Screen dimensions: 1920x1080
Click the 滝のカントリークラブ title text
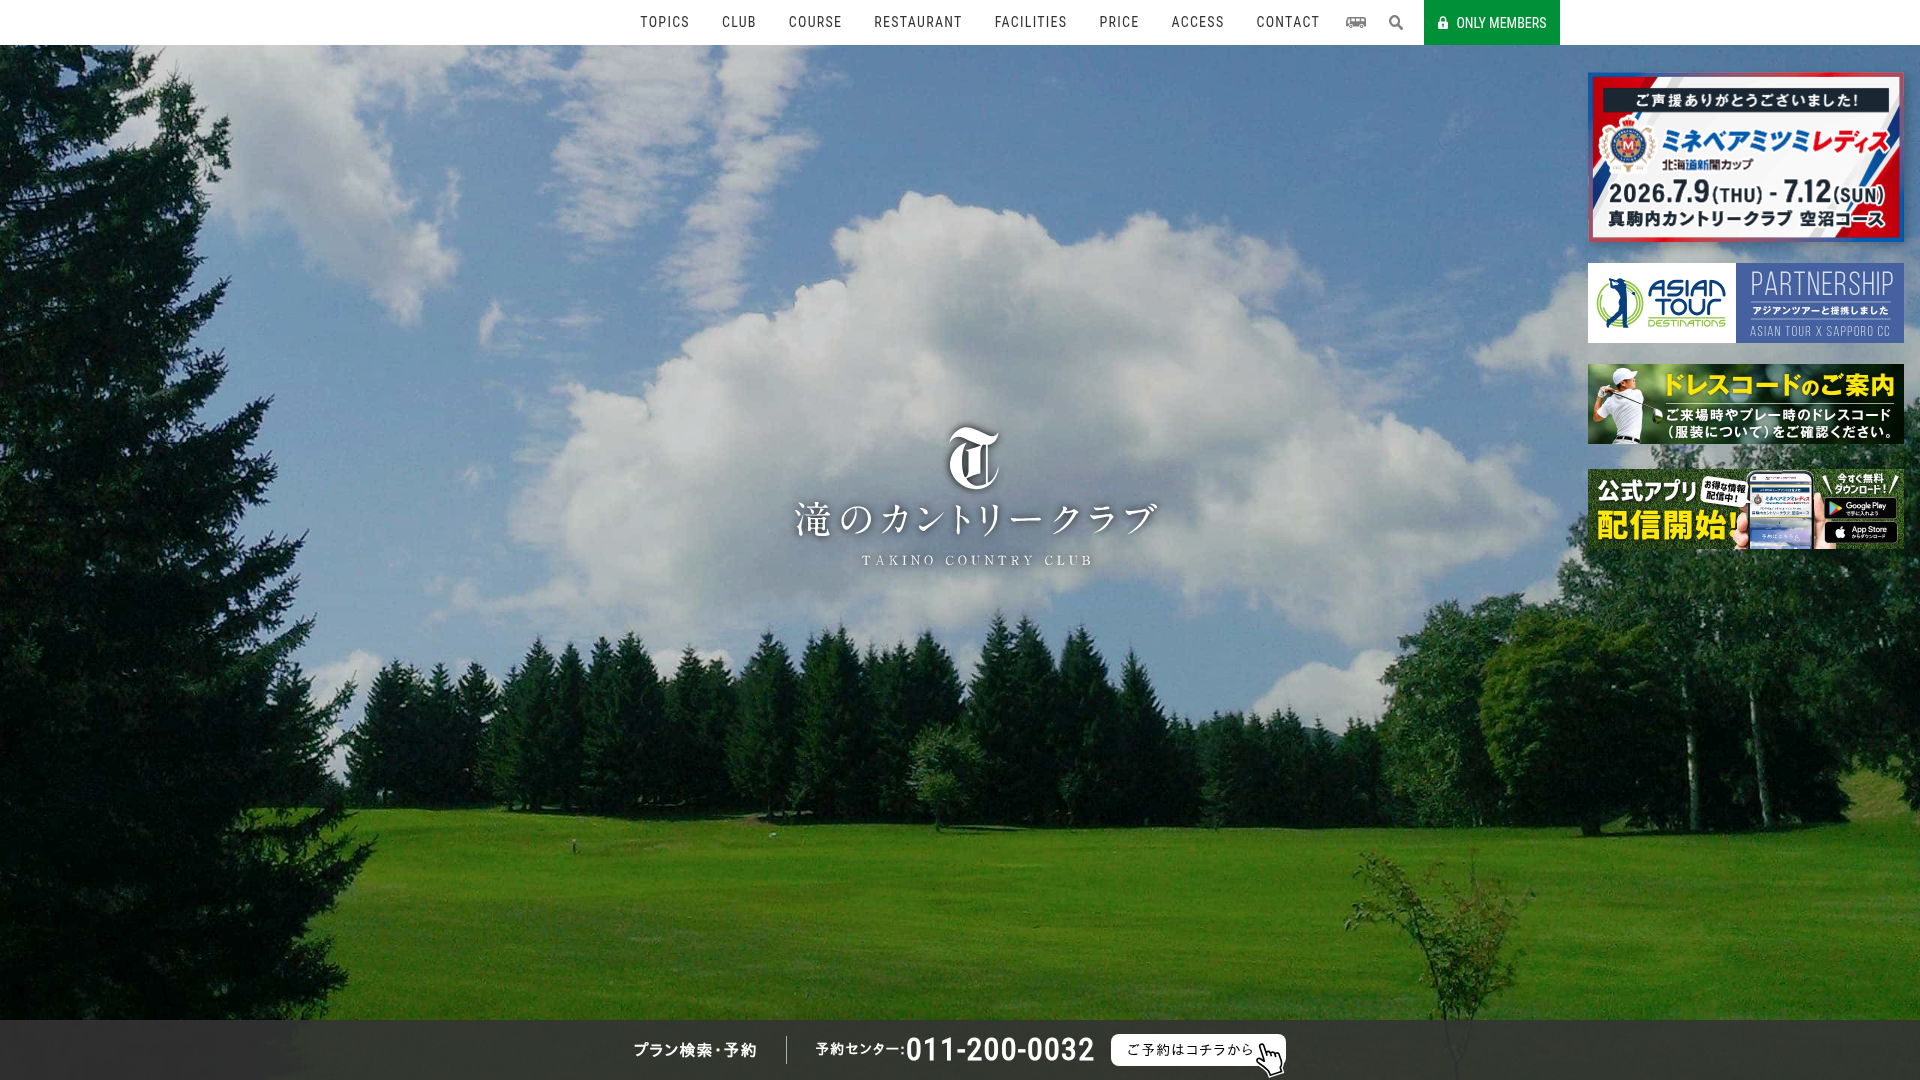coord(976,520)
